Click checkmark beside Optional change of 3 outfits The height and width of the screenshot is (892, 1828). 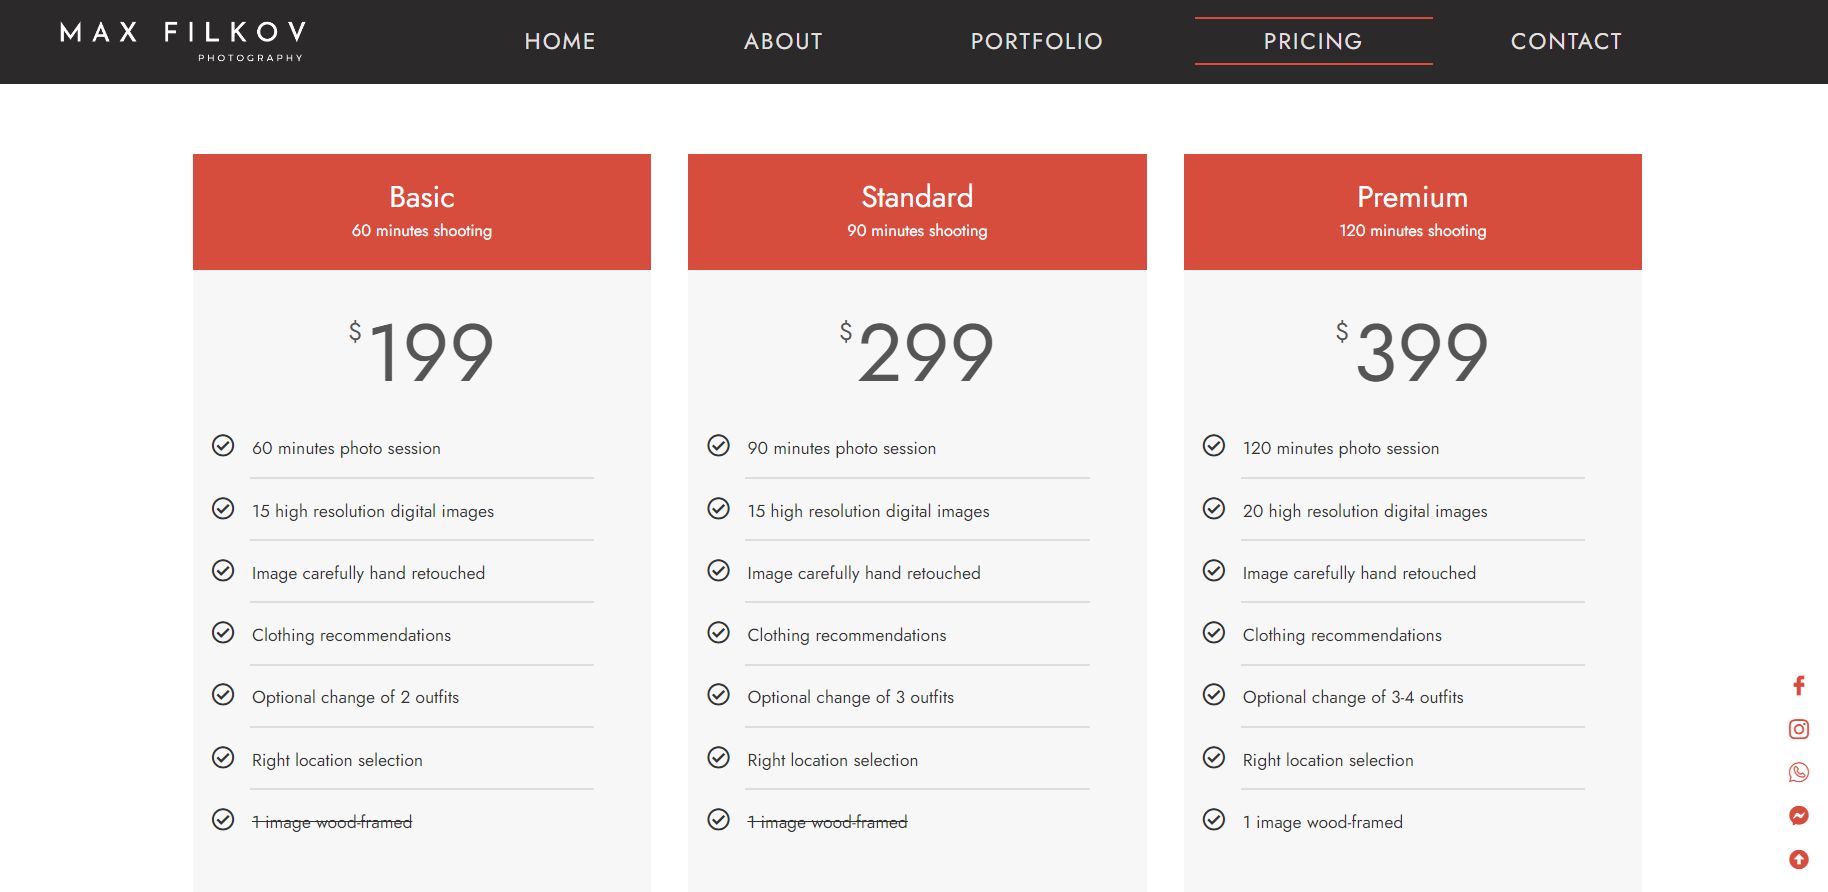coord(718,695)
